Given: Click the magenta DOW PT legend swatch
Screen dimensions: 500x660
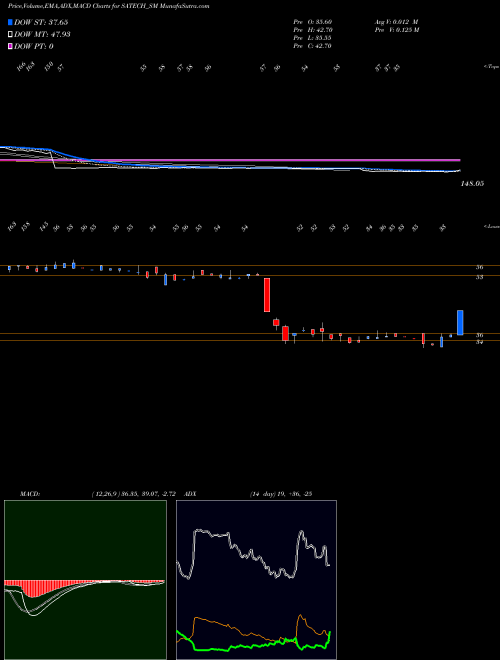Looking at the screenshot, I should tap(10, 47).
